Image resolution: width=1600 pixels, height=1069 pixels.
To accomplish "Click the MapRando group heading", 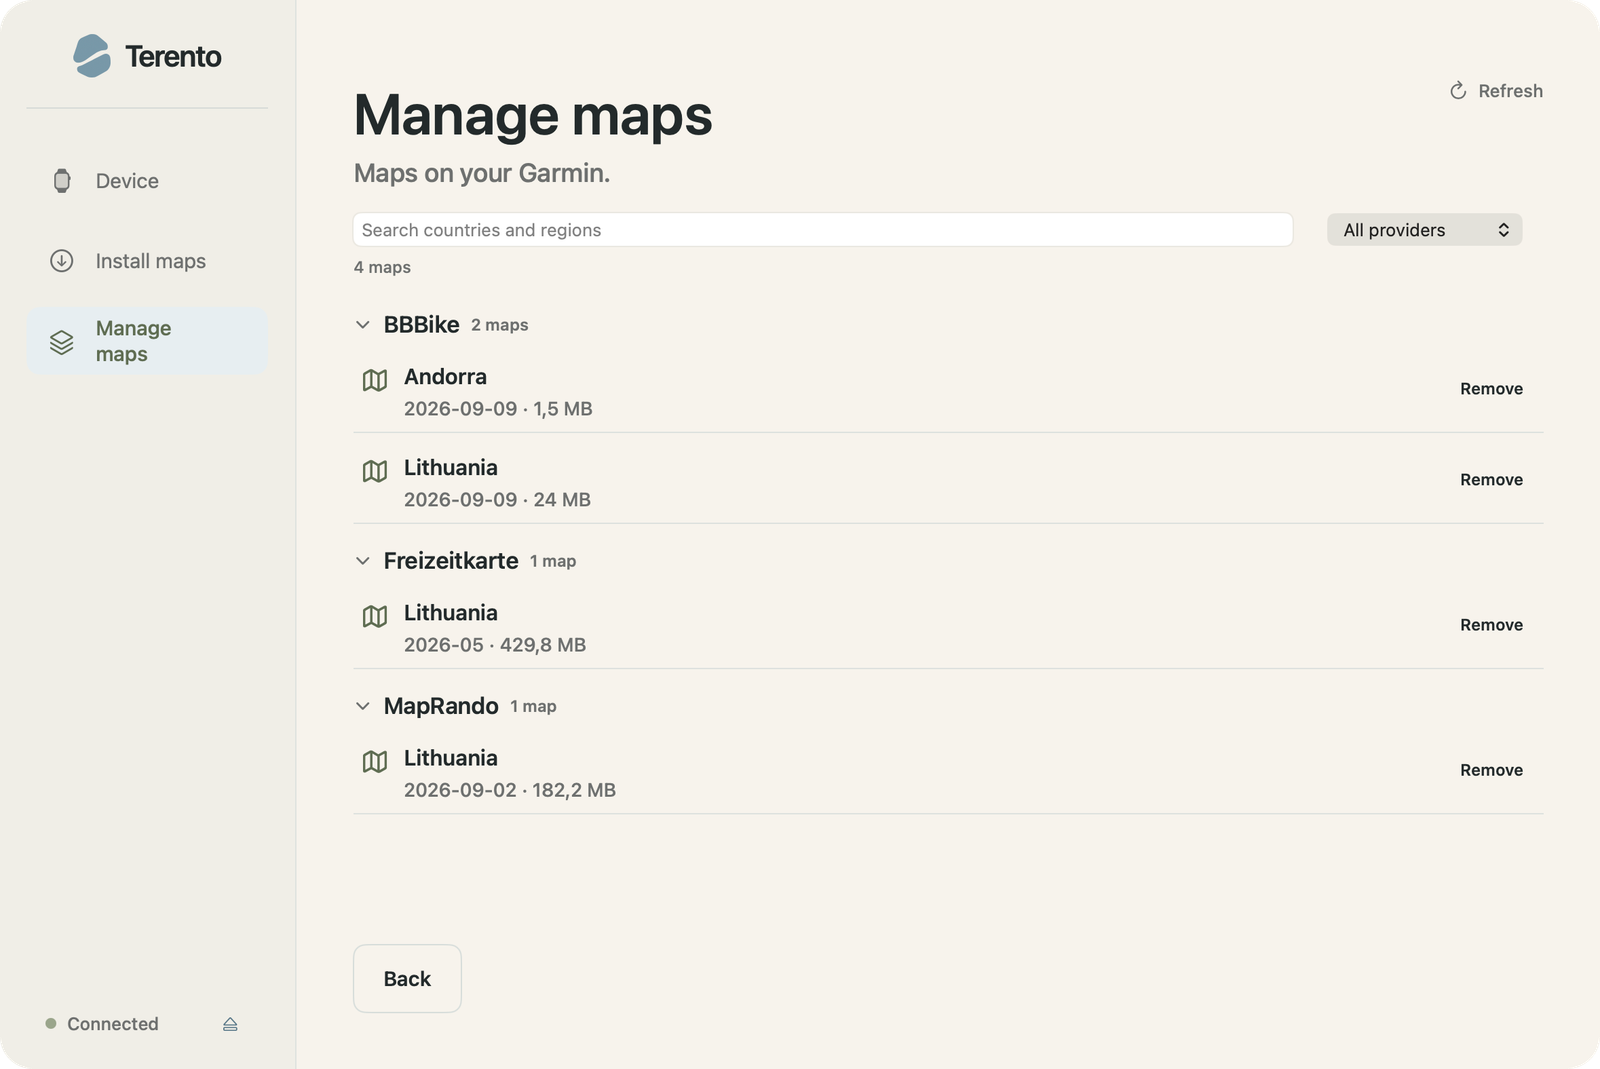I will click(441, 706).
